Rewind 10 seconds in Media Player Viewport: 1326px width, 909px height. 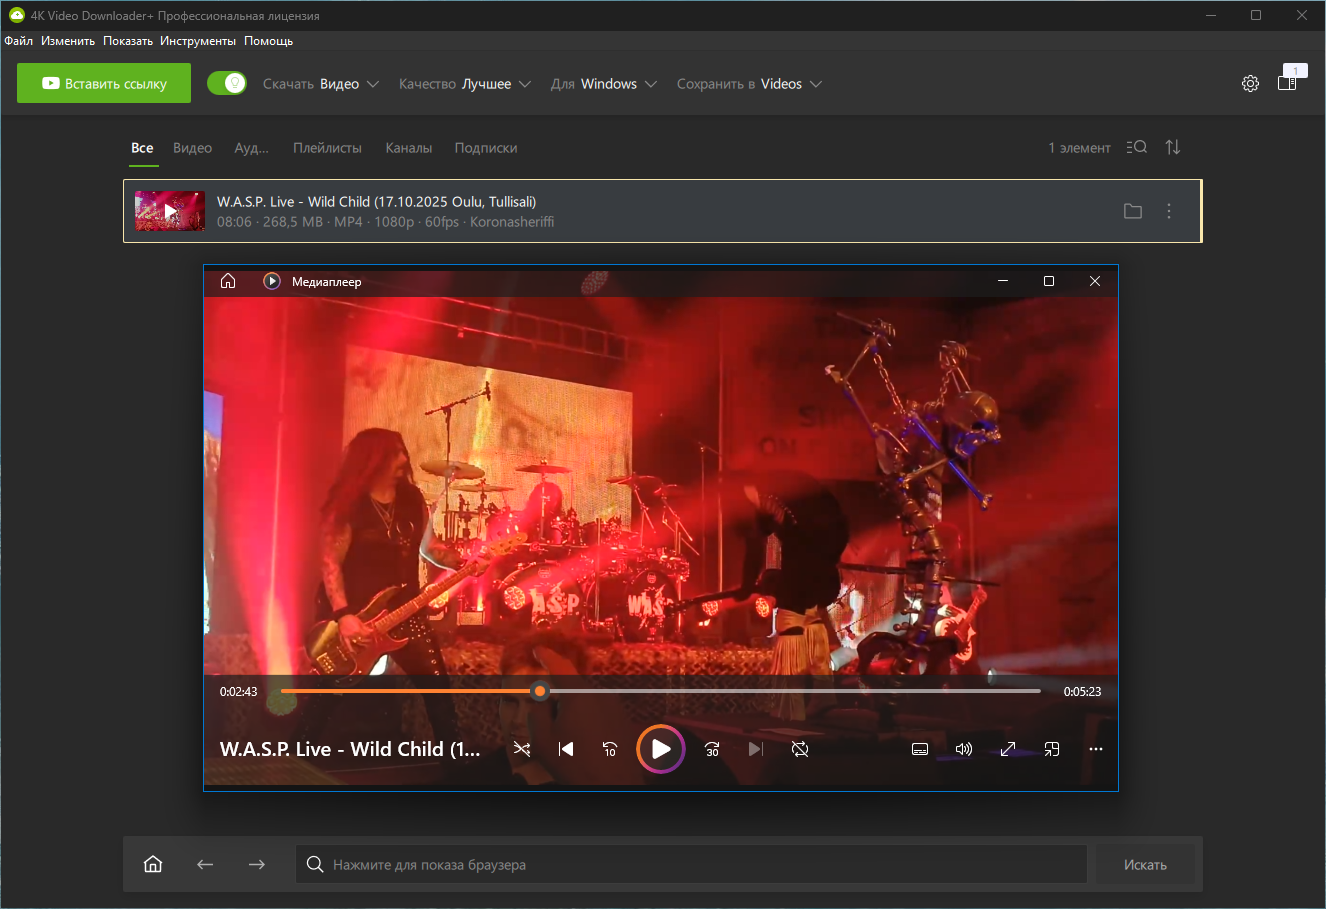610,749
